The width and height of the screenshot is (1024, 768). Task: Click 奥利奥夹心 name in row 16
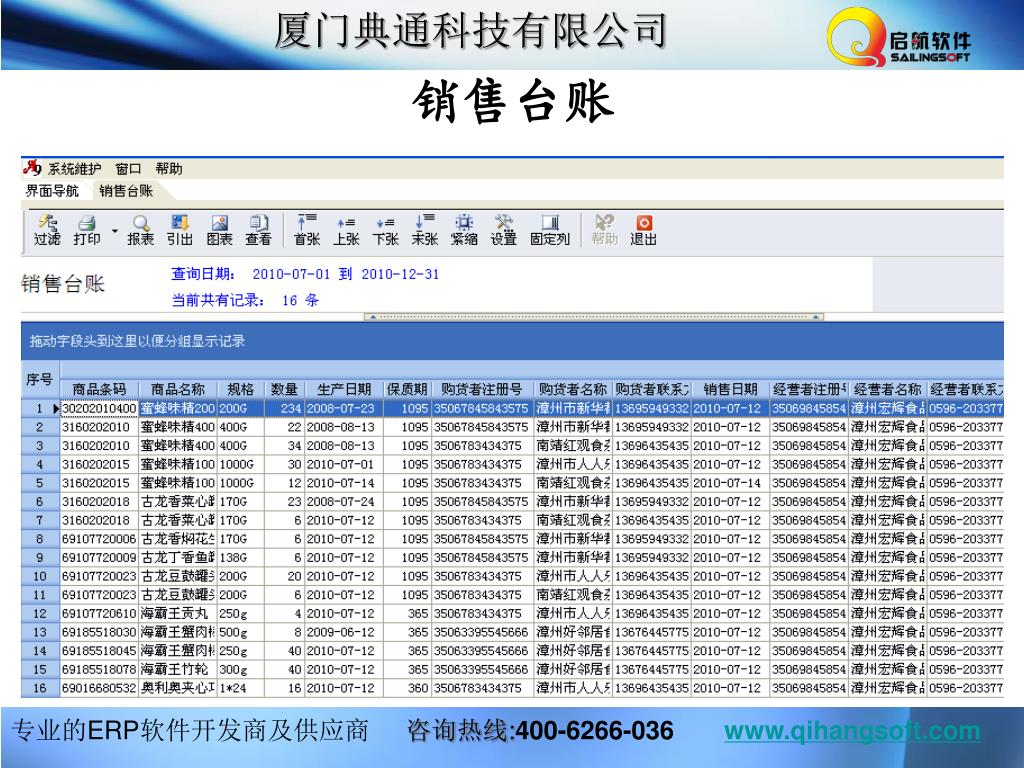(178, 688)
